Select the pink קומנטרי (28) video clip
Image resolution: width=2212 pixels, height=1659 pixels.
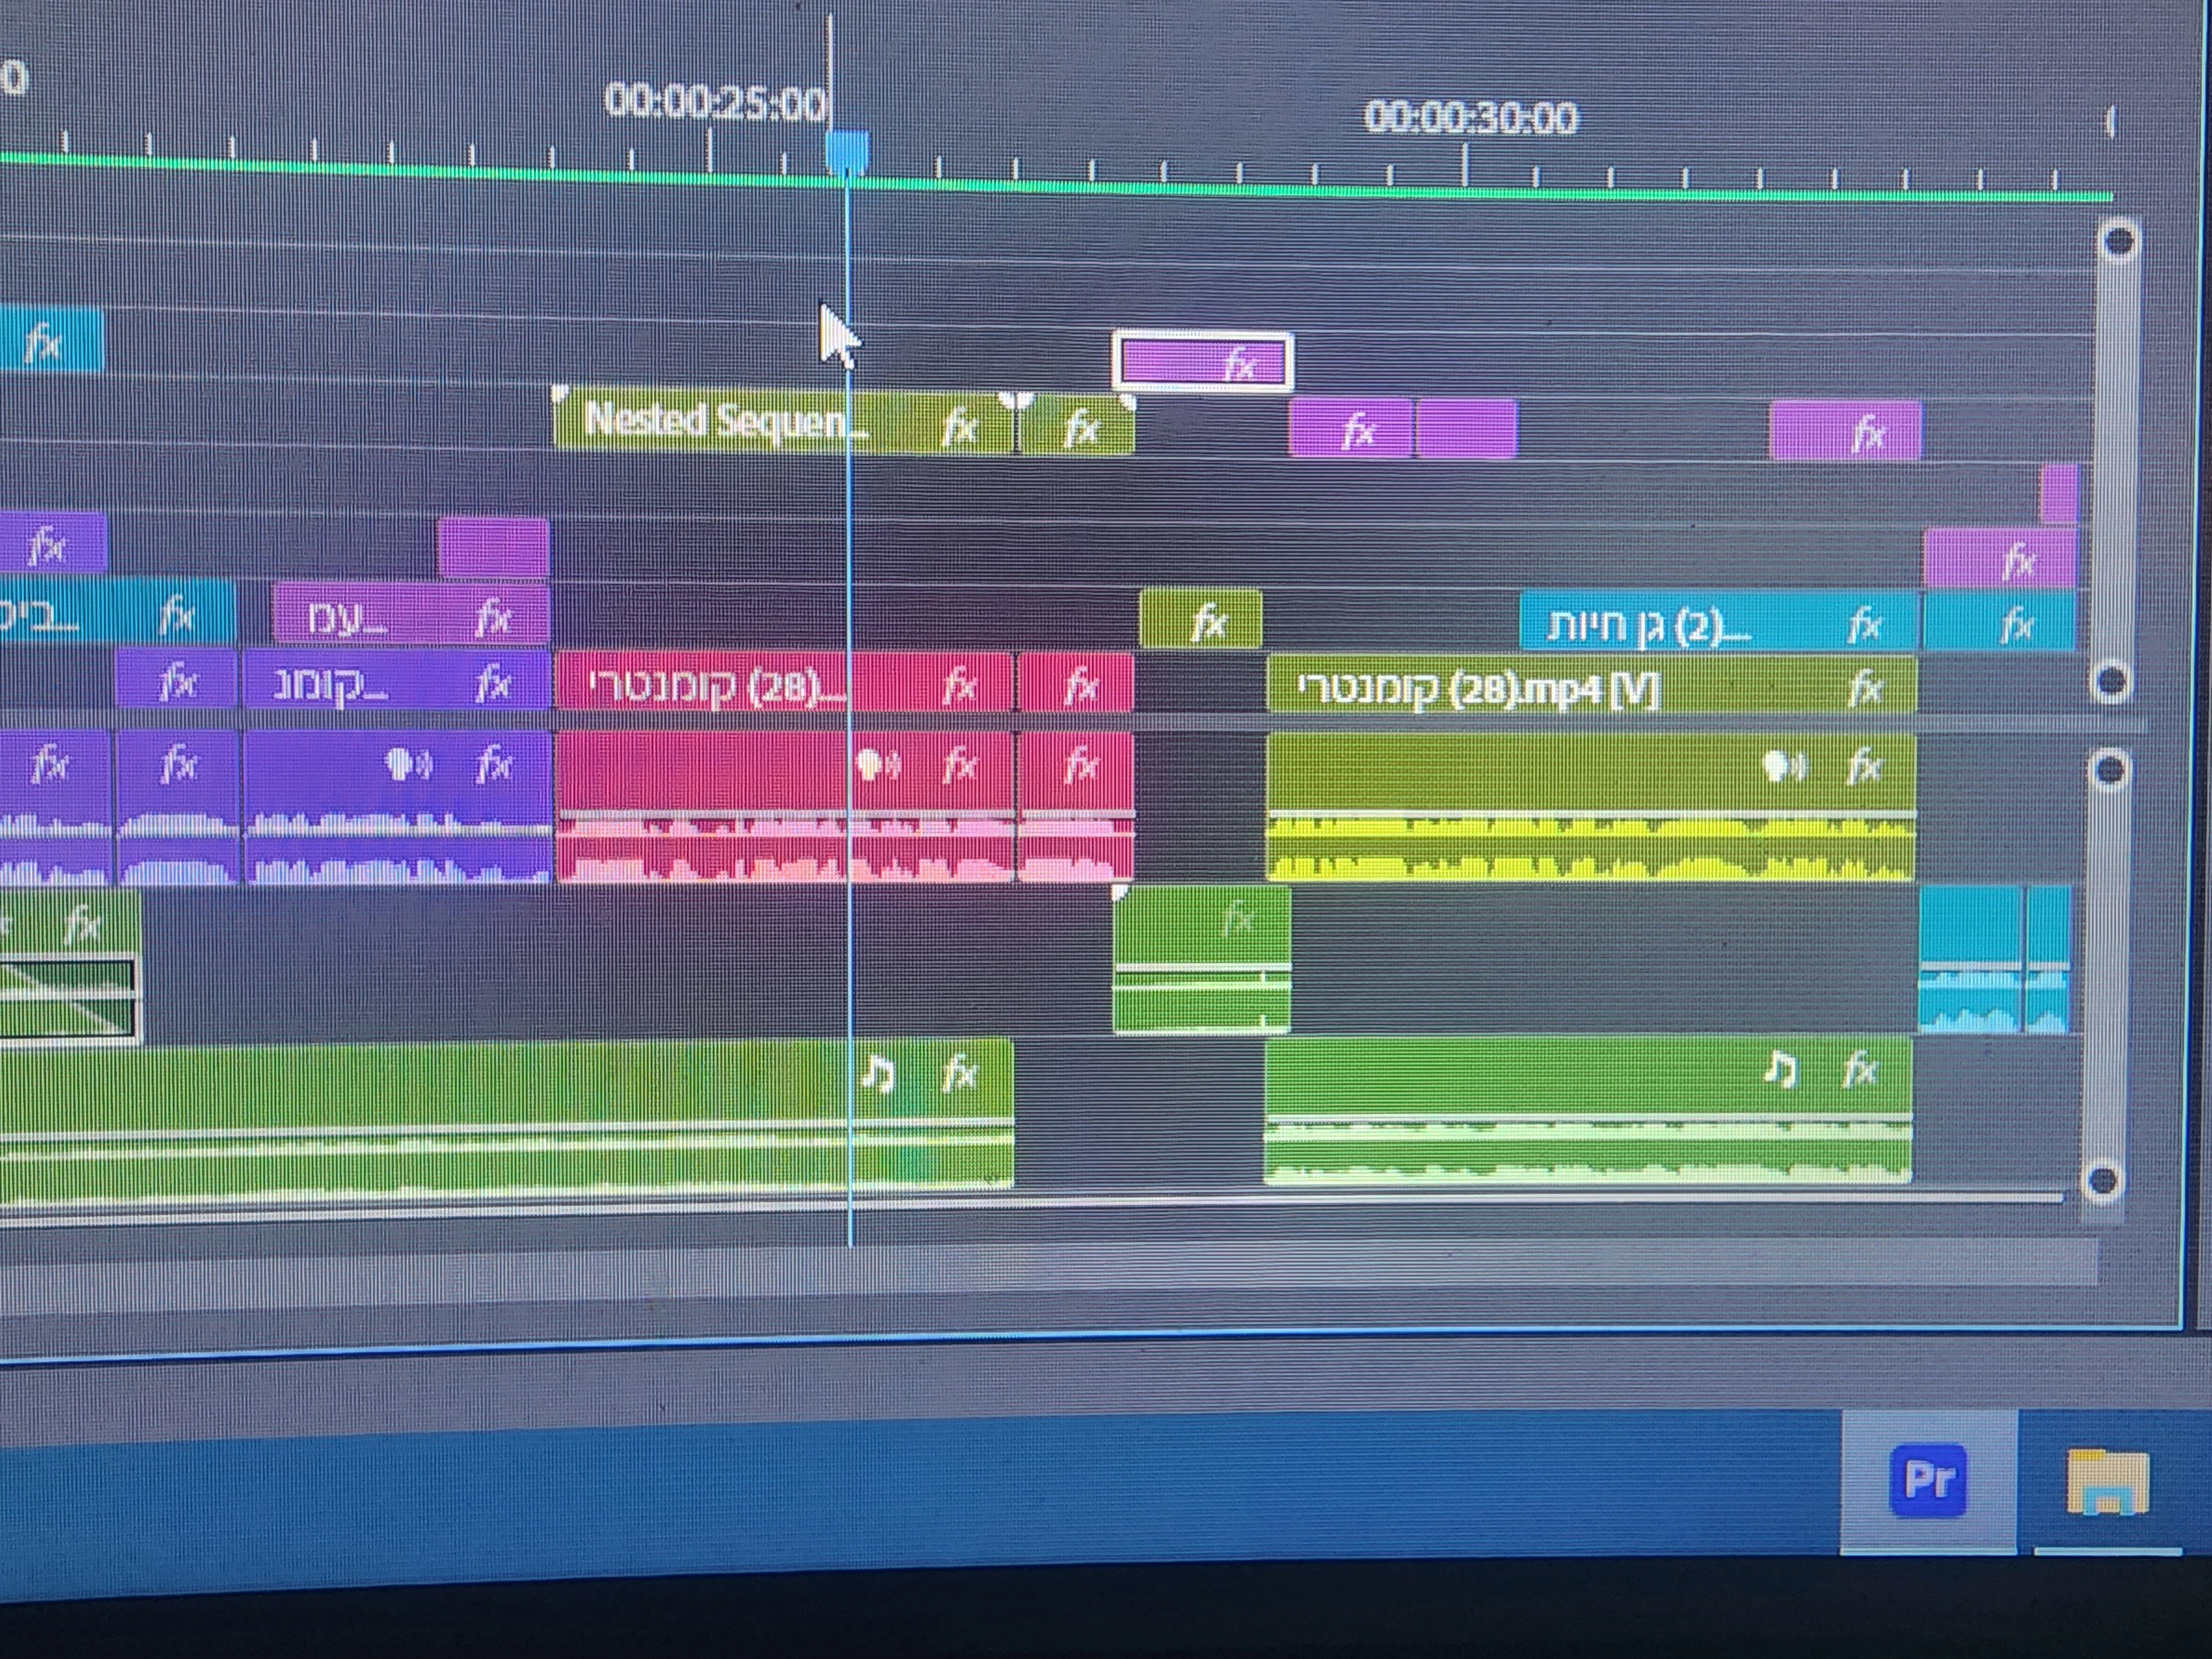(700, 686)
